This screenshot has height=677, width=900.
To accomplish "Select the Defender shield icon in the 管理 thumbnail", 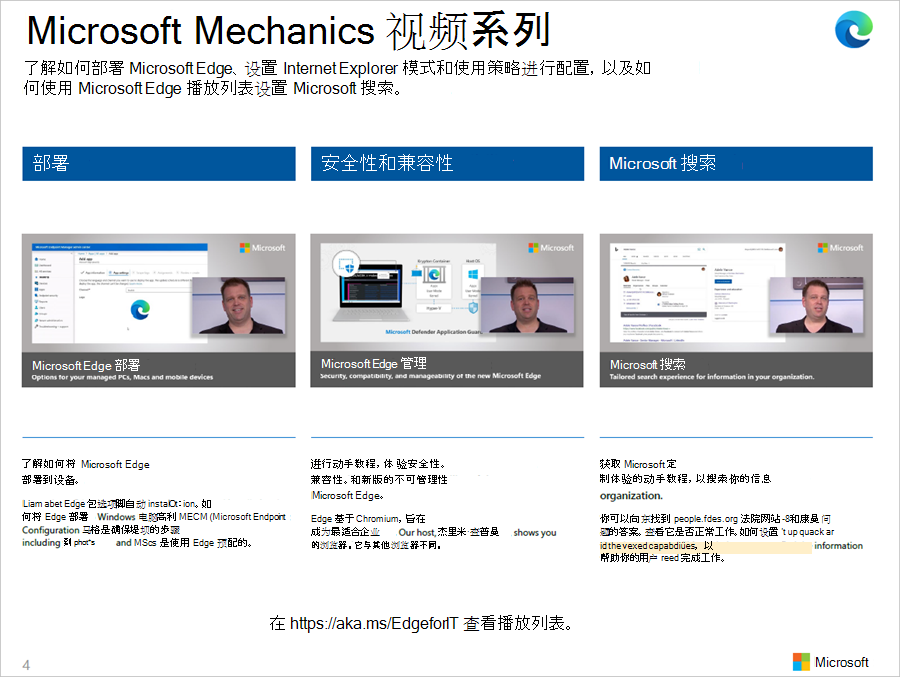I will coord(349,267).
